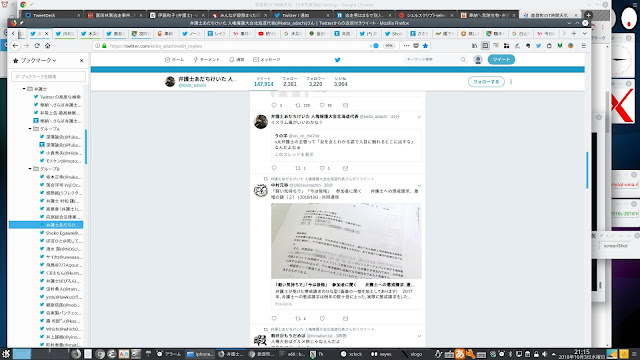Click the blue ツイート compose button
640x360 pixels.
(x=501, y=60)
